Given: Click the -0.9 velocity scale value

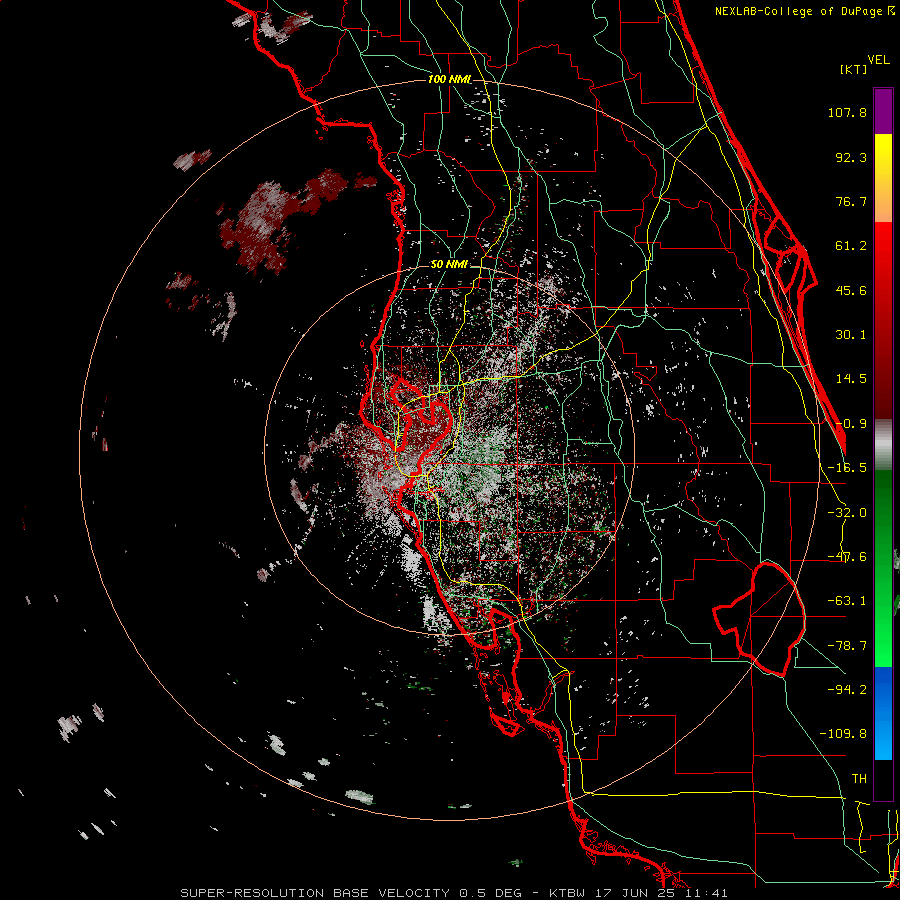Looking at the screenshot, I should point(851,424).
